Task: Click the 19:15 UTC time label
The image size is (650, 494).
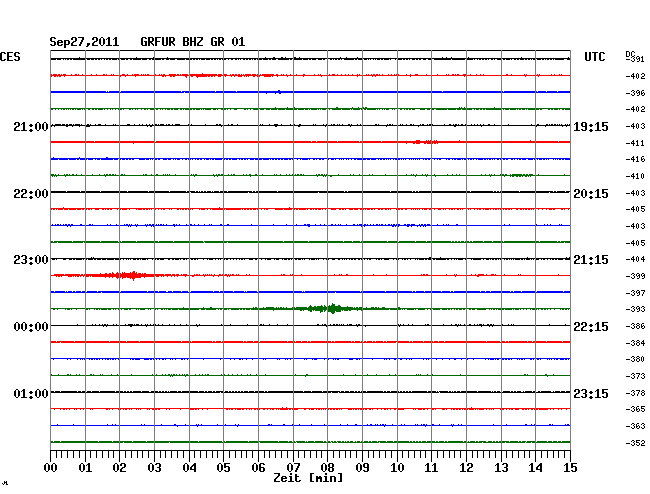Action: [x=591, y=126]
